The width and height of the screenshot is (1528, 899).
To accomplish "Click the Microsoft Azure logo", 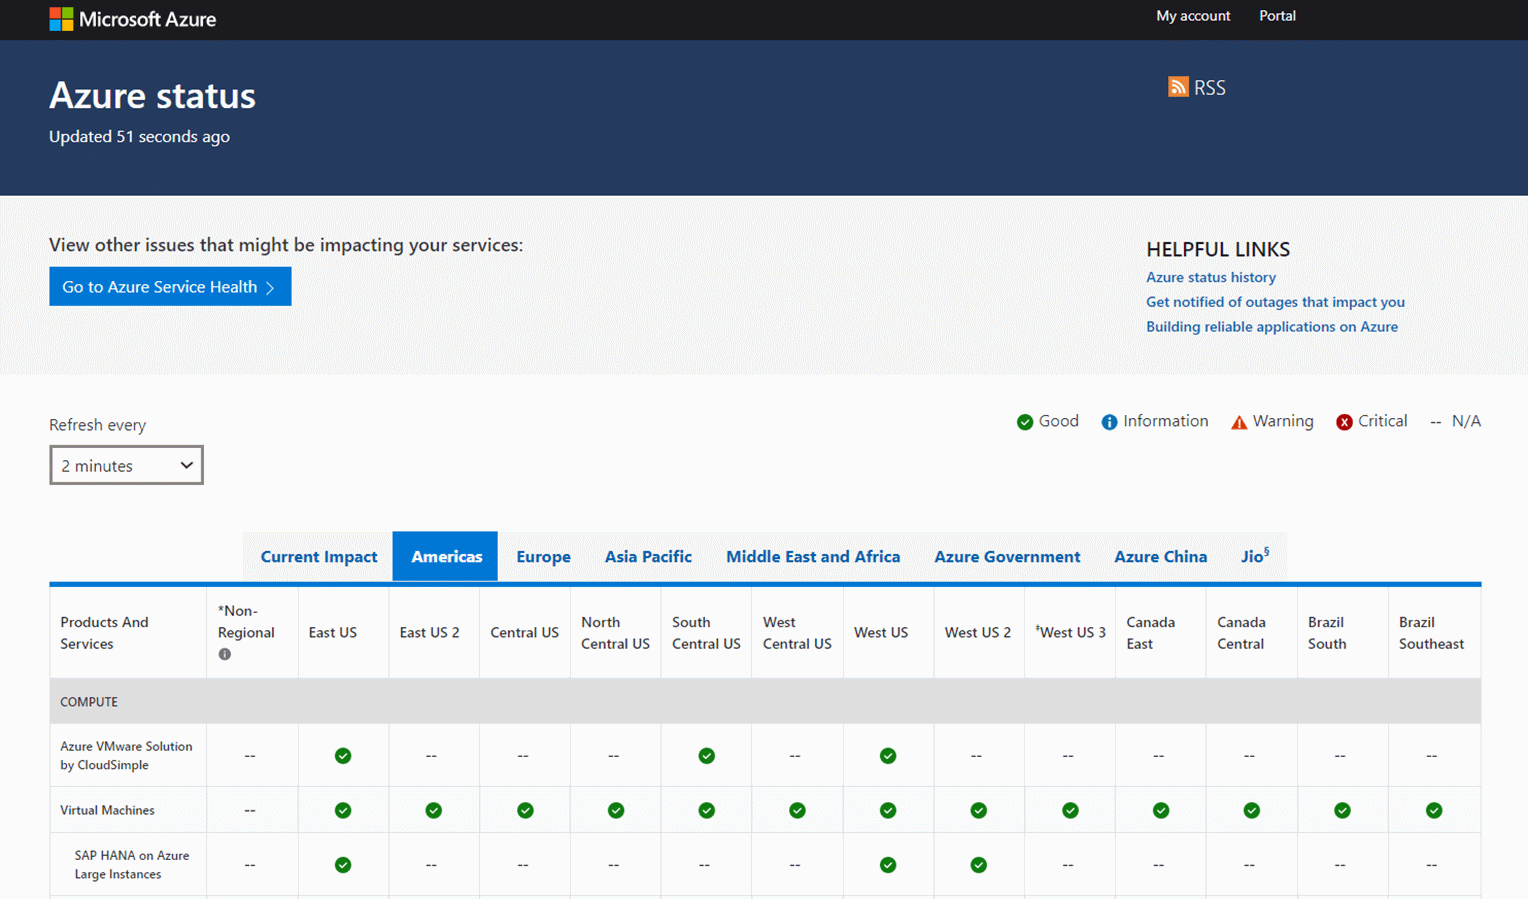I will click(133, 18).
